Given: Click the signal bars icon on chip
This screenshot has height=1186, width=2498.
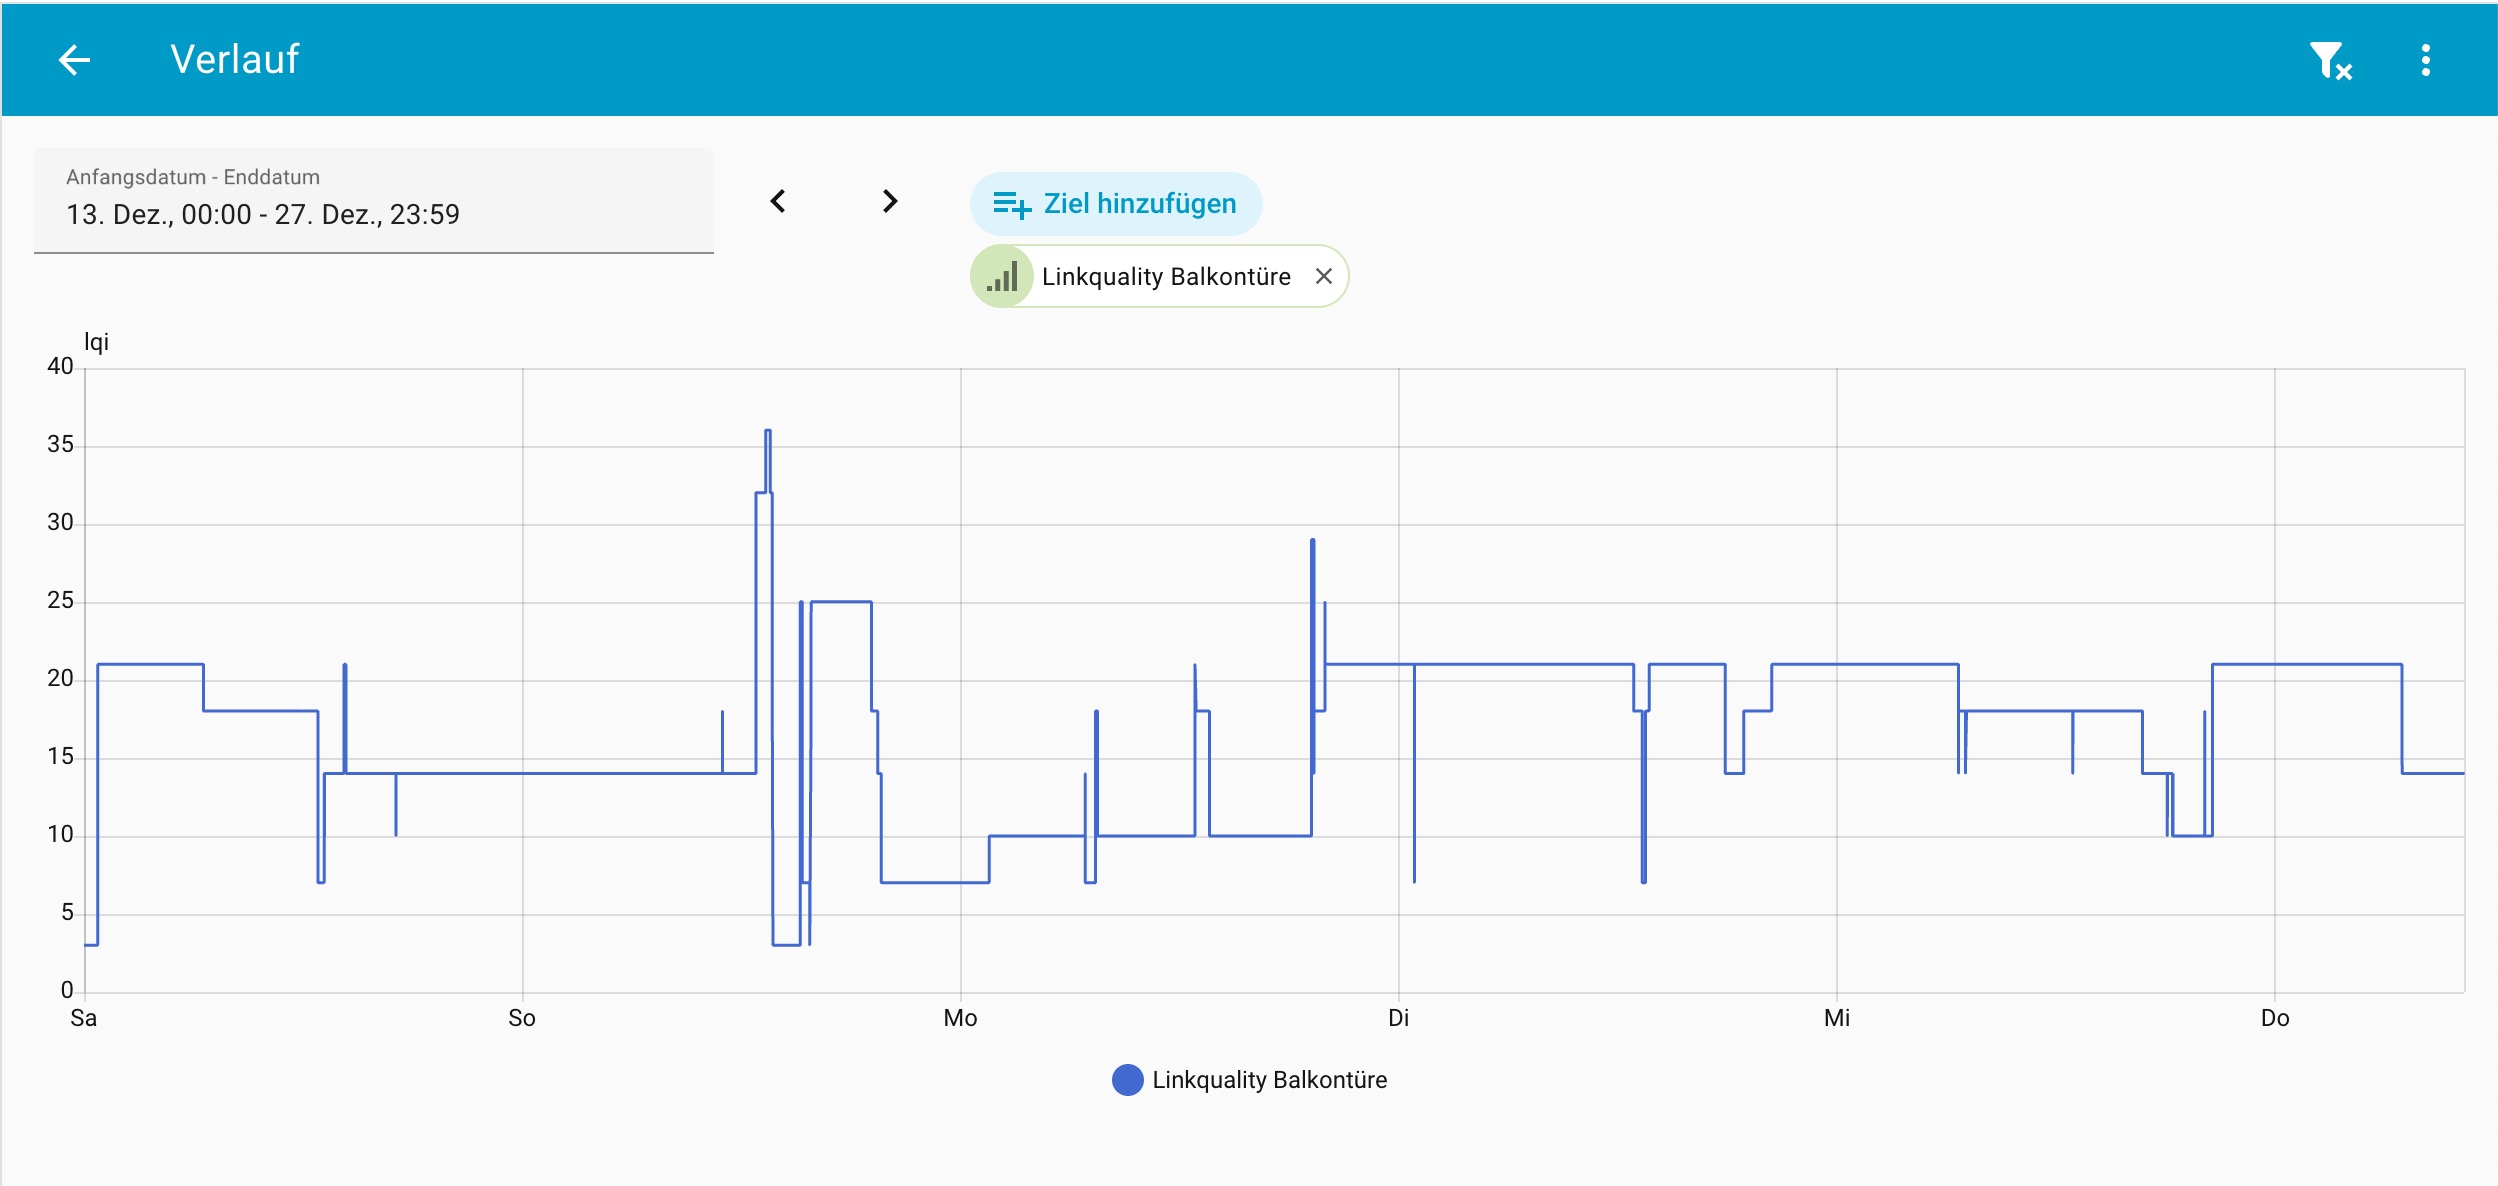Looking at the screenshot, I should 1002,277.
